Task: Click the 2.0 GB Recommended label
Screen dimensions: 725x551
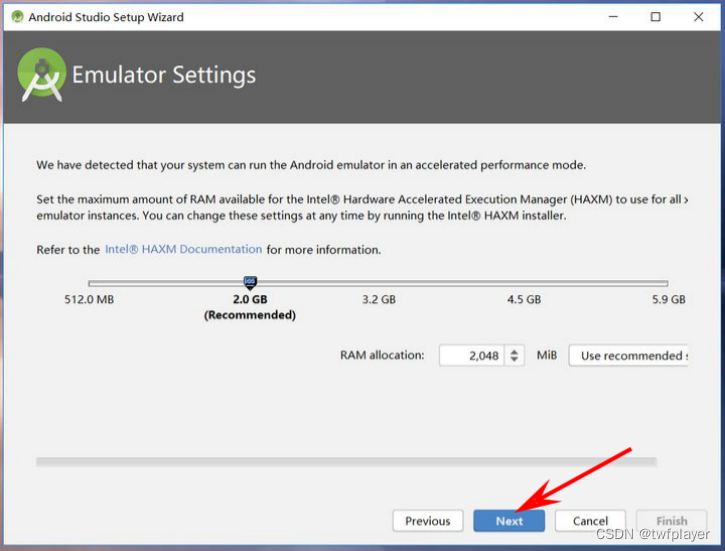Action: [x=250, y=307]
